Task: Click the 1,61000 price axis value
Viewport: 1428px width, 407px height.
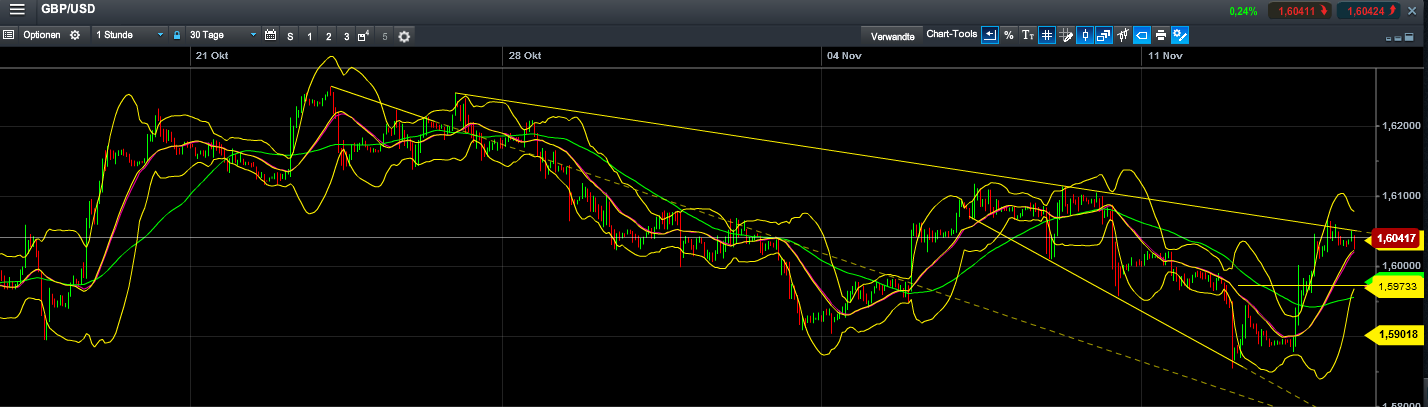Action: tap(1399, 196)
